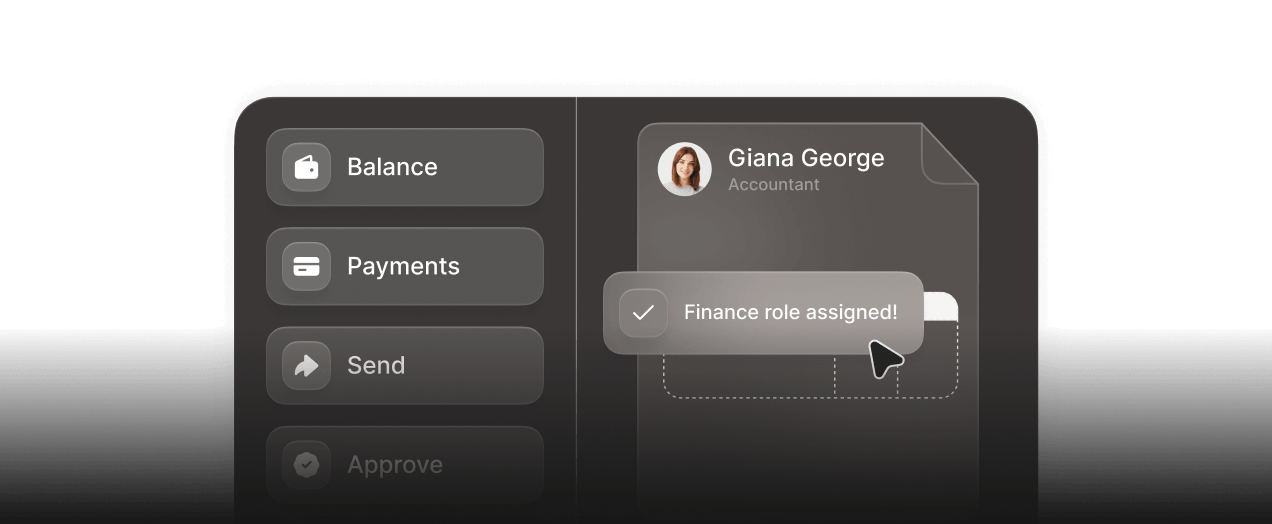Open the Balance menu item
1272x524 pixels.
coord(405,167)
